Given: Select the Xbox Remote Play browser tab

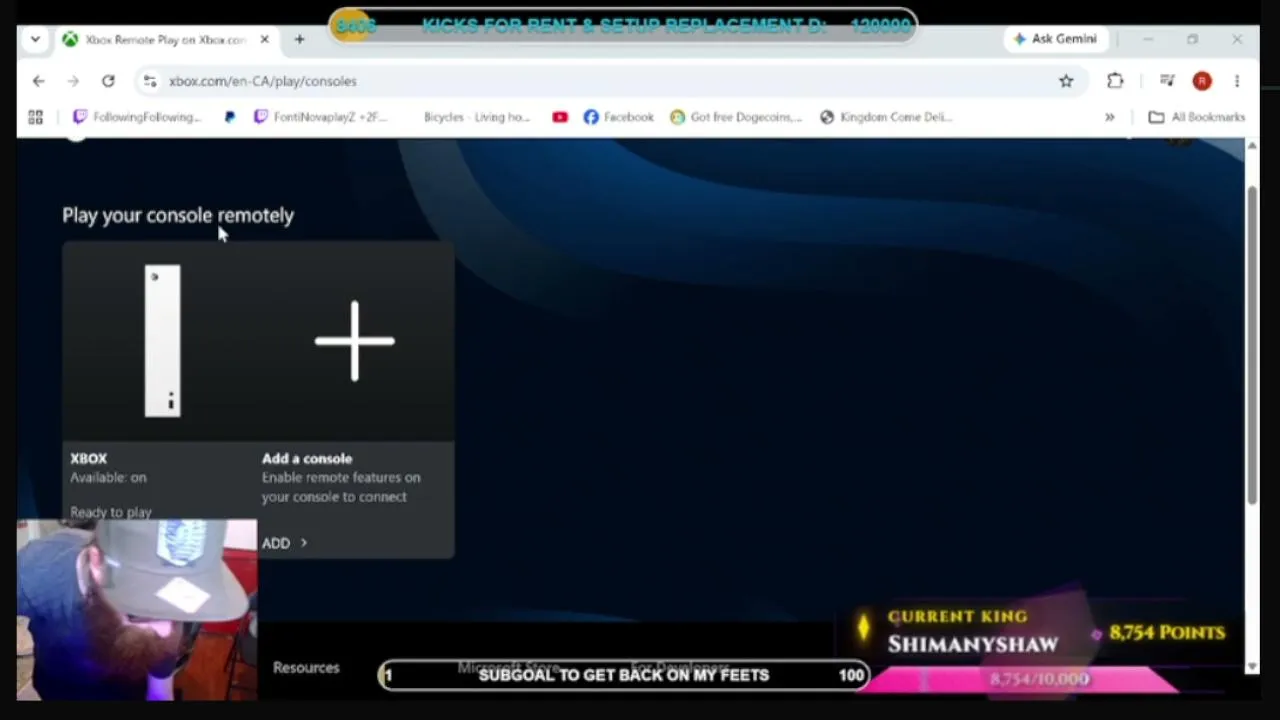Looking at the screenshot, I should click(166, 39).
